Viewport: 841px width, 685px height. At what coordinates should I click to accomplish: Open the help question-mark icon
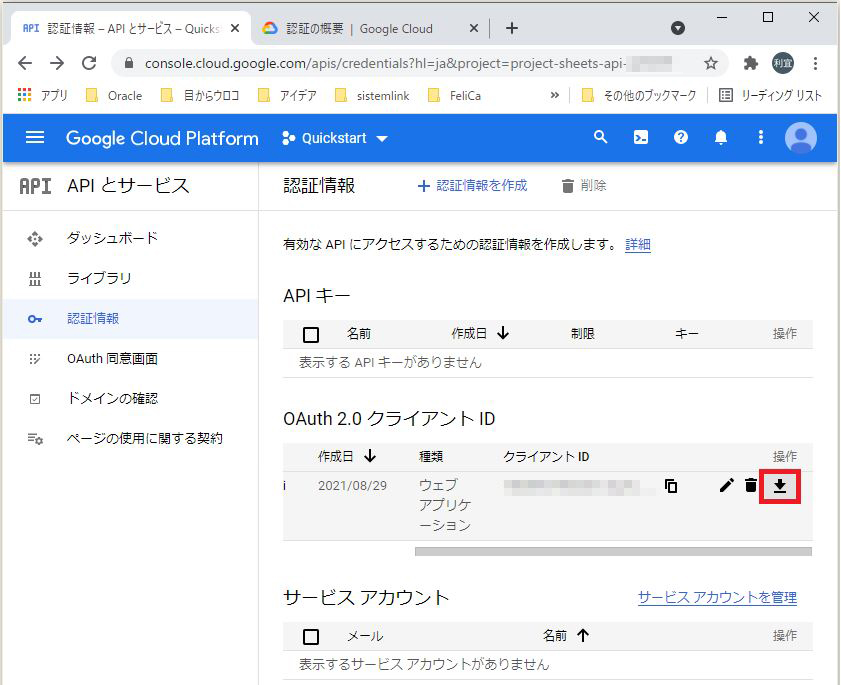[x=681, y=137]
